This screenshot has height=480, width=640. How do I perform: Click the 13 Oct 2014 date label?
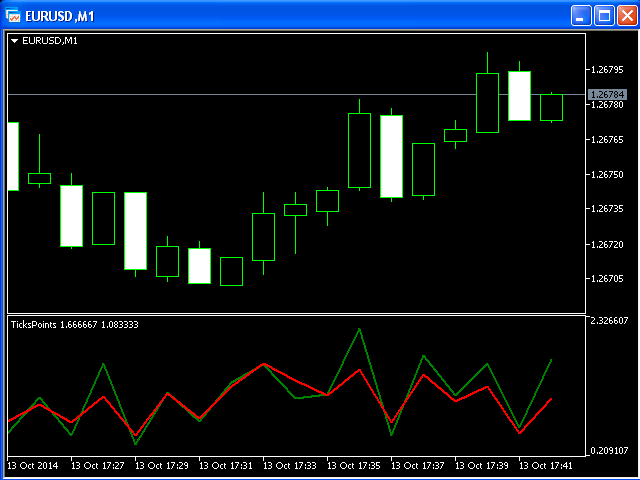[x=34, y=466]
